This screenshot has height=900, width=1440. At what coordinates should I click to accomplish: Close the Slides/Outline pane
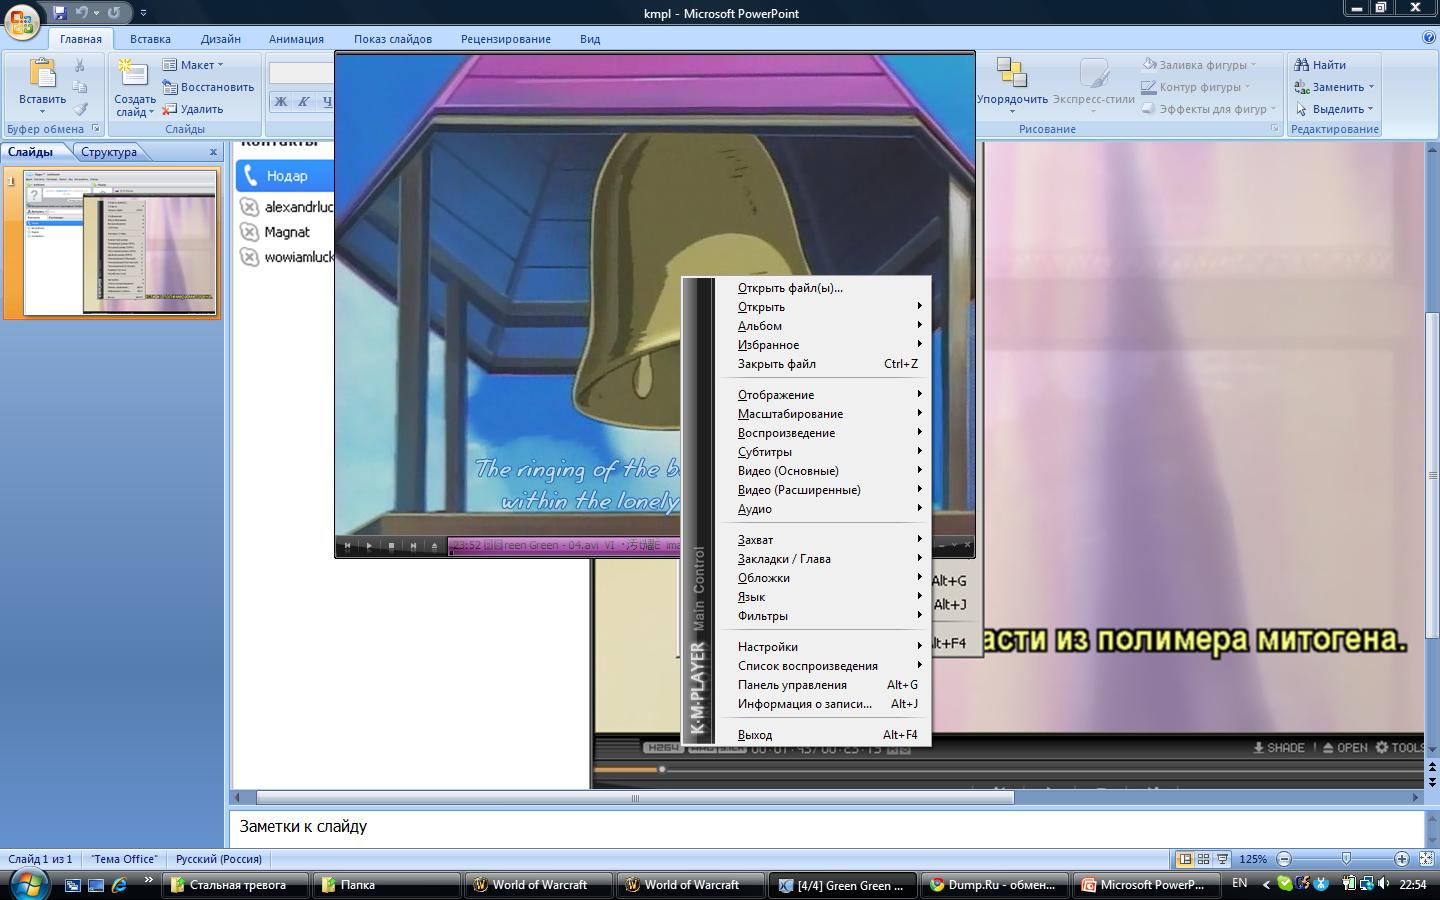coord(213,152)
